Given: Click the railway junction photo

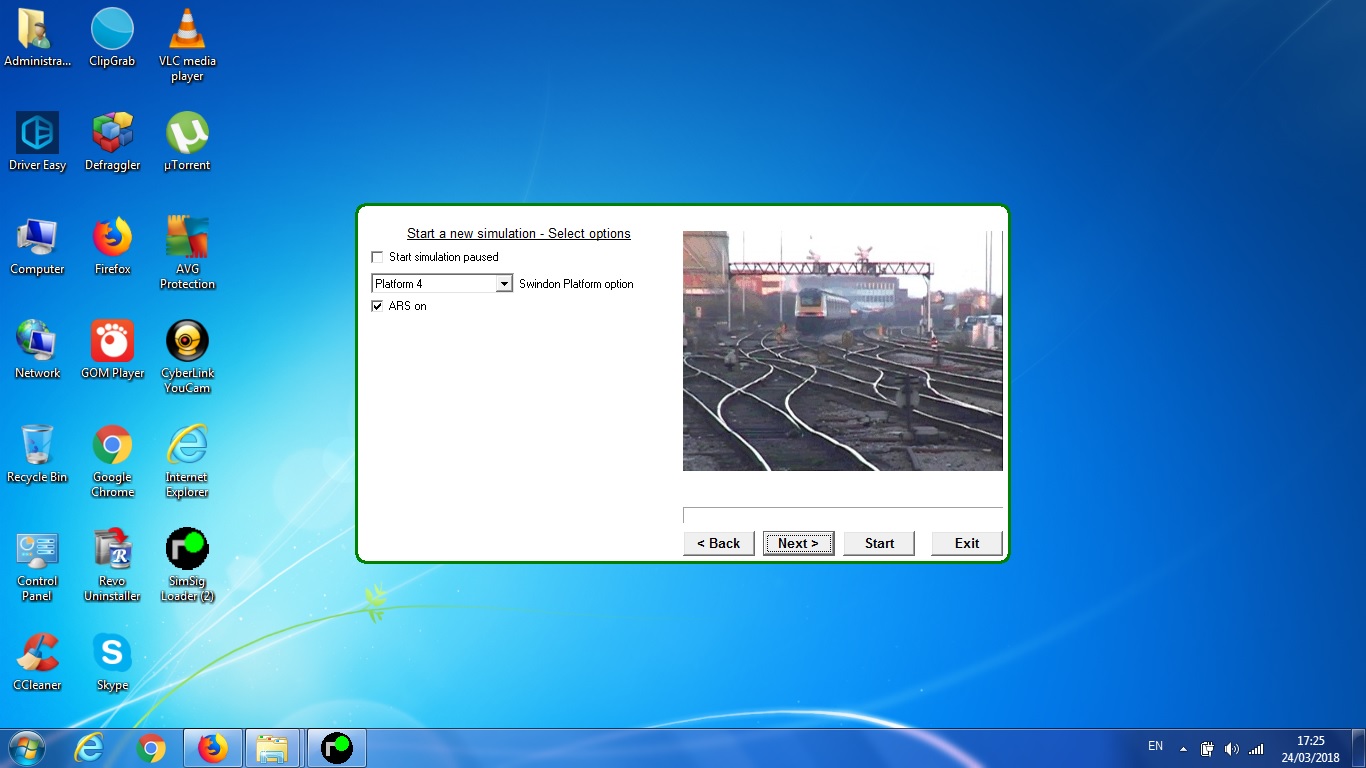Looking at the screenshot, I should tap(843, 351).
